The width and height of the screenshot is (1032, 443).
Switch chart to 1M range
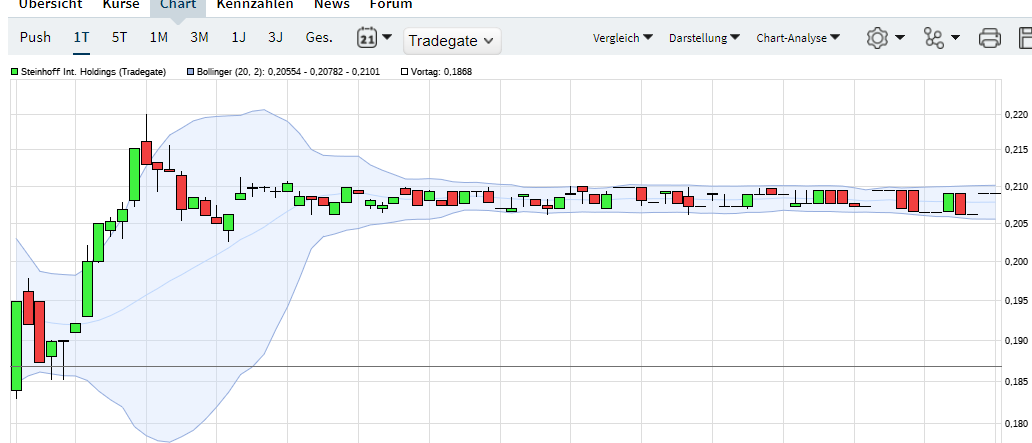pyautogui.click(x=159, y=38)
